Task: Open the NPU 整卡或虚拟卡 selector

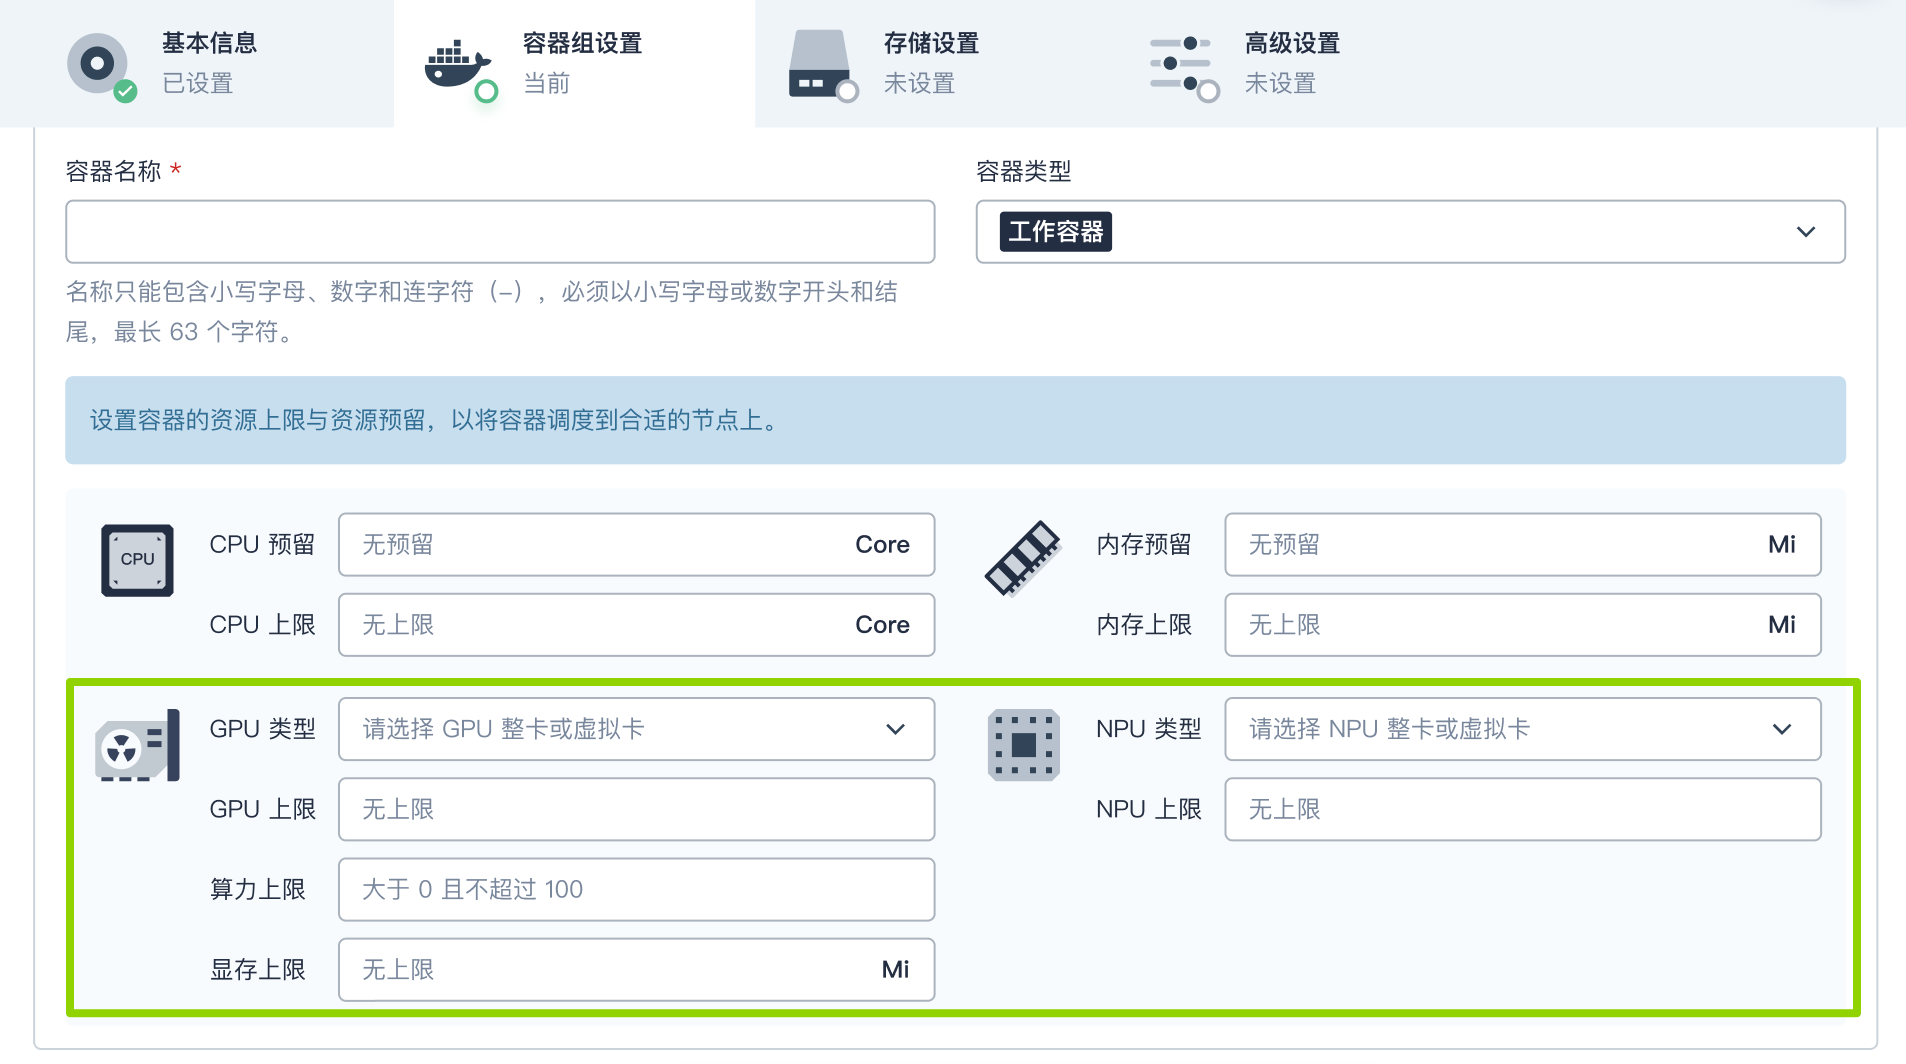Action: [x=1521, y=729]
